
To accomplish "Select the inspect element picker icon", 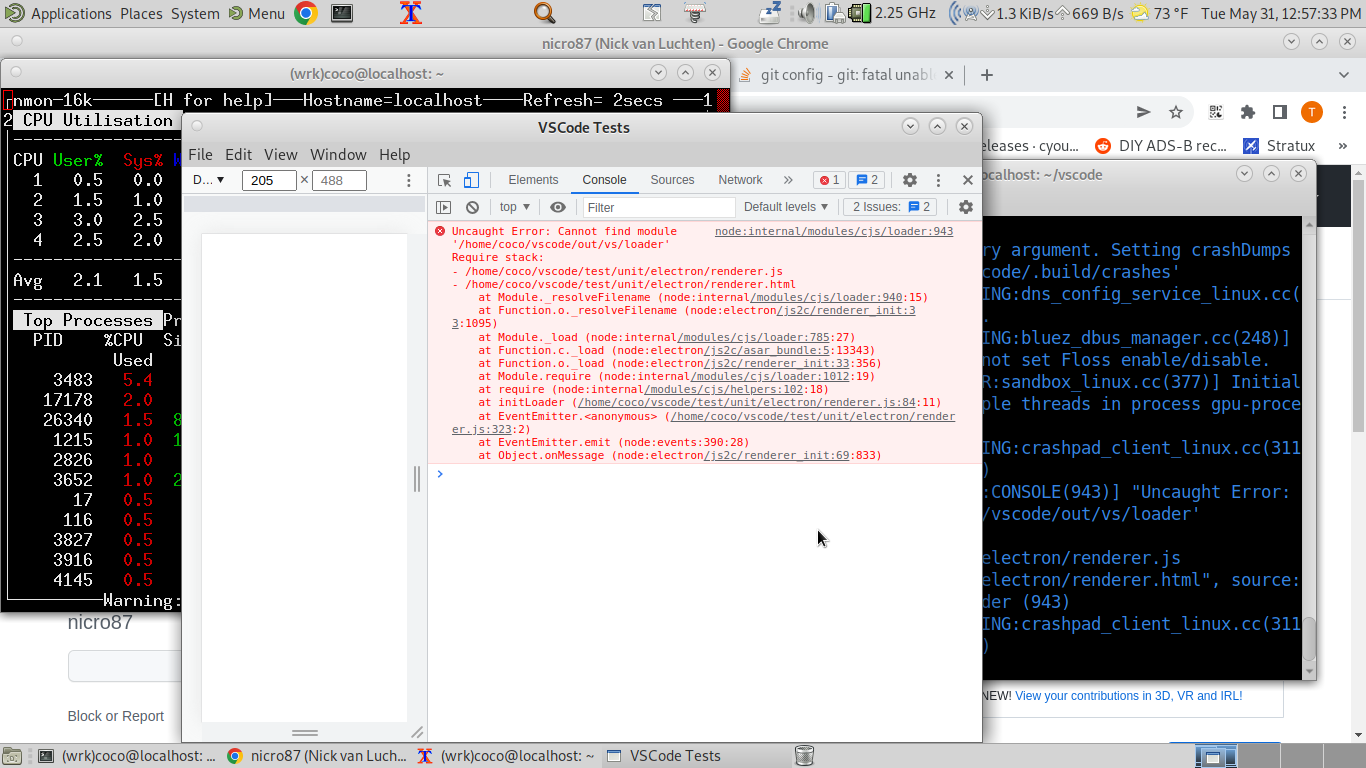I will pos(445,180).
